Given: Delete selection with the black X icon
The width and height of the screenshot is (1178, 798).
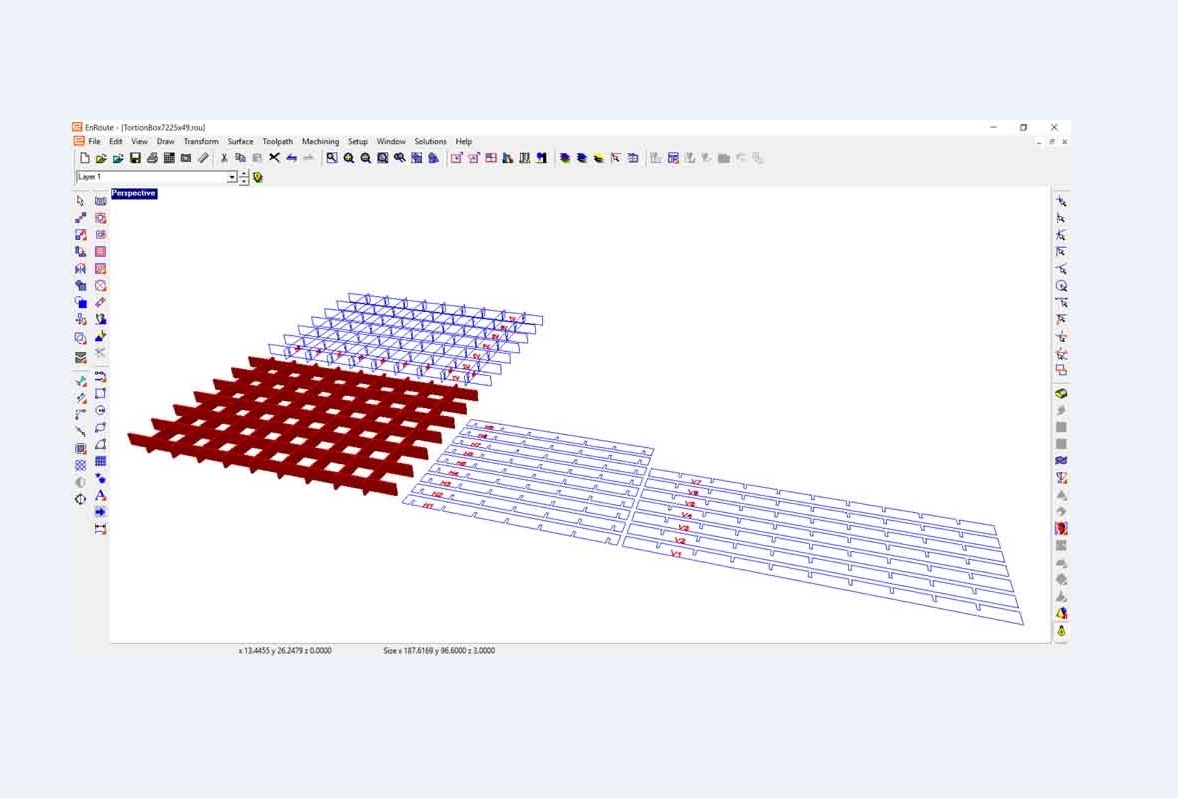Looking at the screenshot, I should (274, 159).
